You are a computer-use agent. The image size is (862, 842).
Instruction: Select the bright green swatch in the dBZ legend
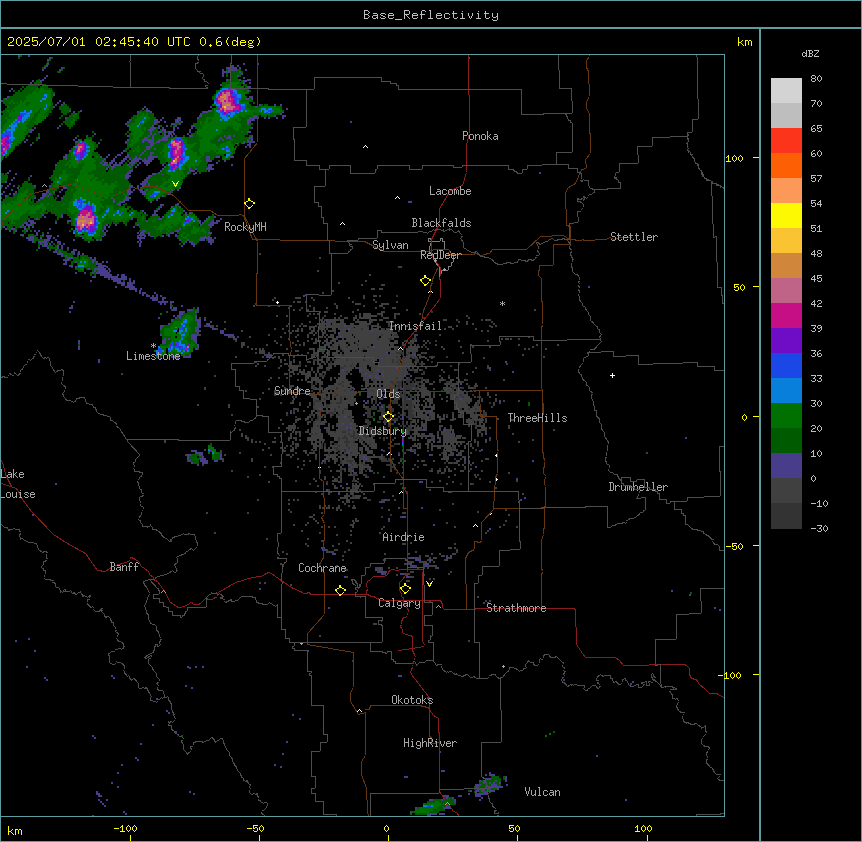click(786, 416)
